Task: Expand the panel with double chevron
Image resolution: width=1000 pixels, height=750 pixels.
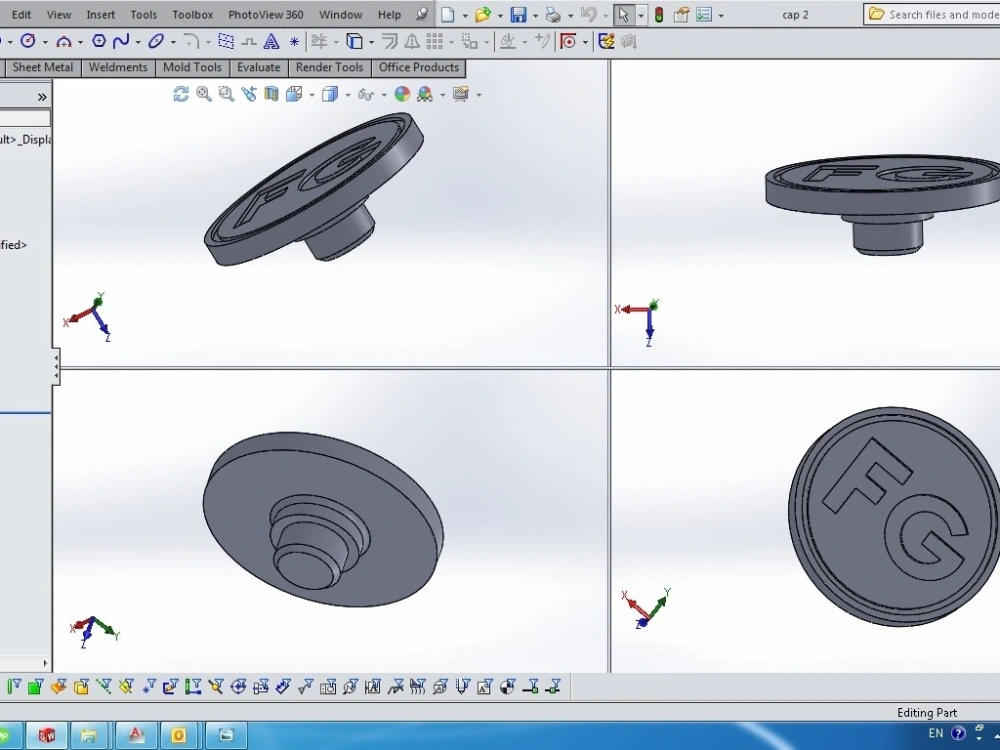Action: 42,97
